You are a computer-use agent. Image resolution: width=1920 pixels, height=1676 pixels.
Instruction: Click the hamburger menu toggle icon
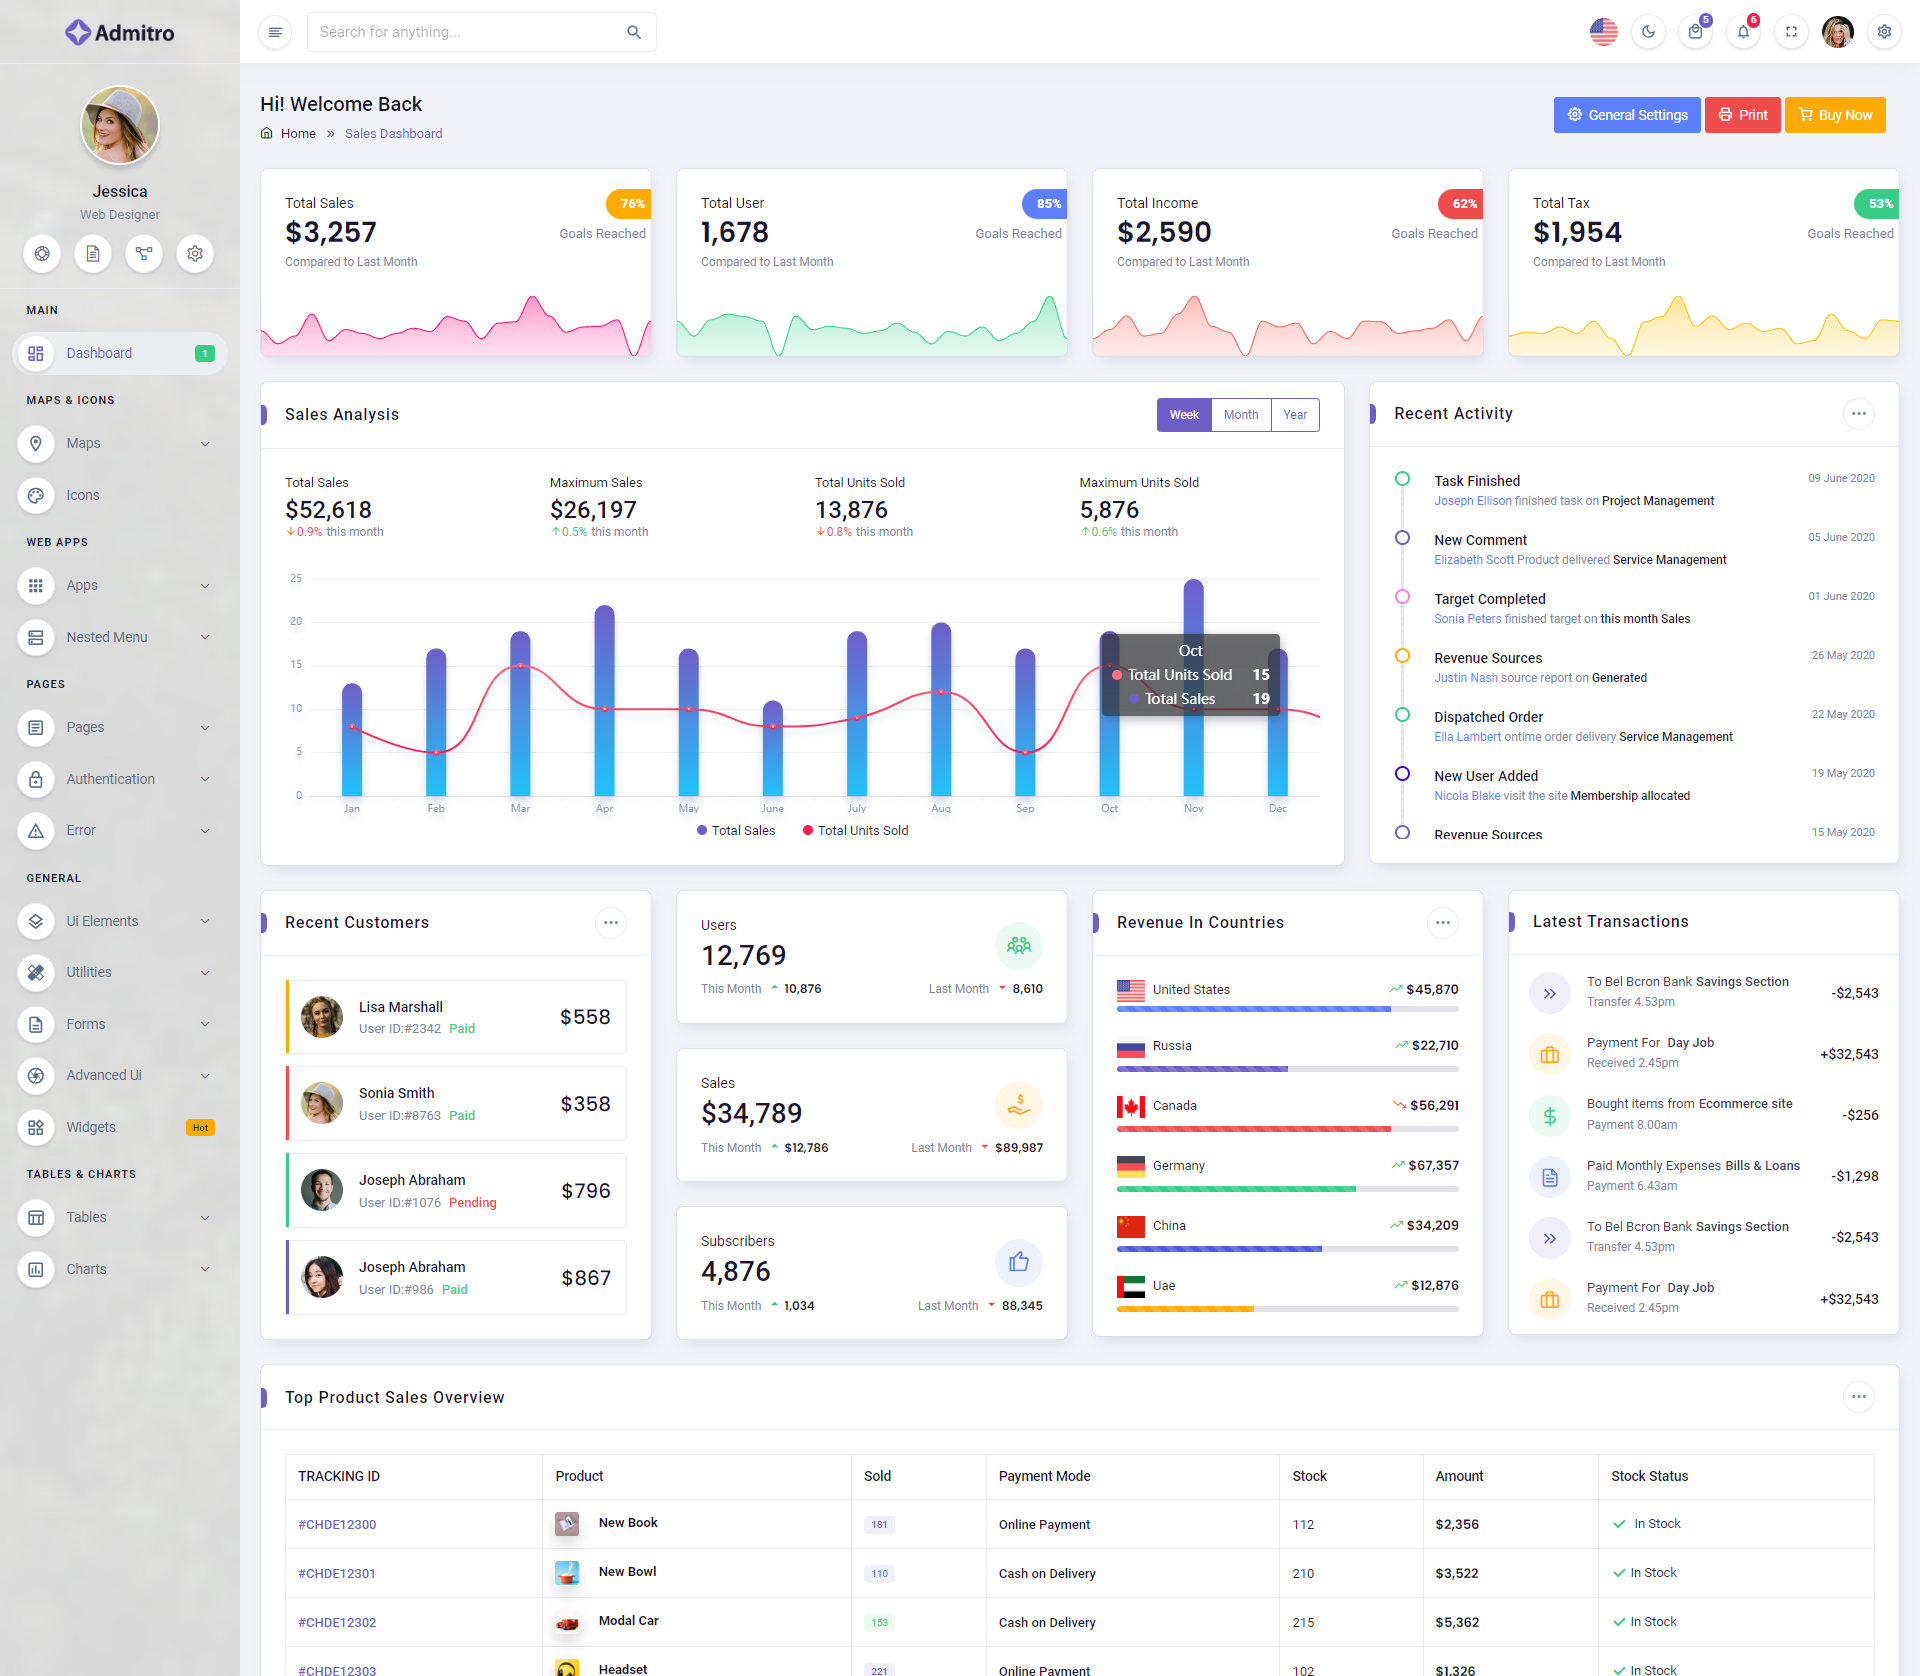click(275, 32)
